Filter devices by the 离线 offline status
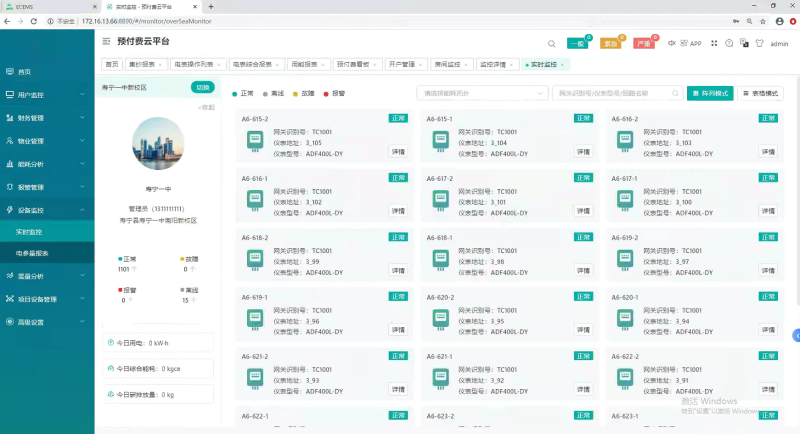The height and width of the screenshot is (434, 800). (x=271, y=93)
